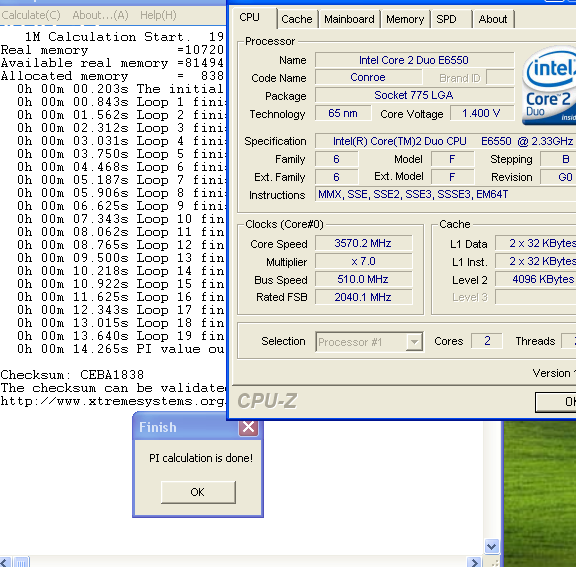Click the Intel Core 2 Duo logo

(x=549, y=86)
